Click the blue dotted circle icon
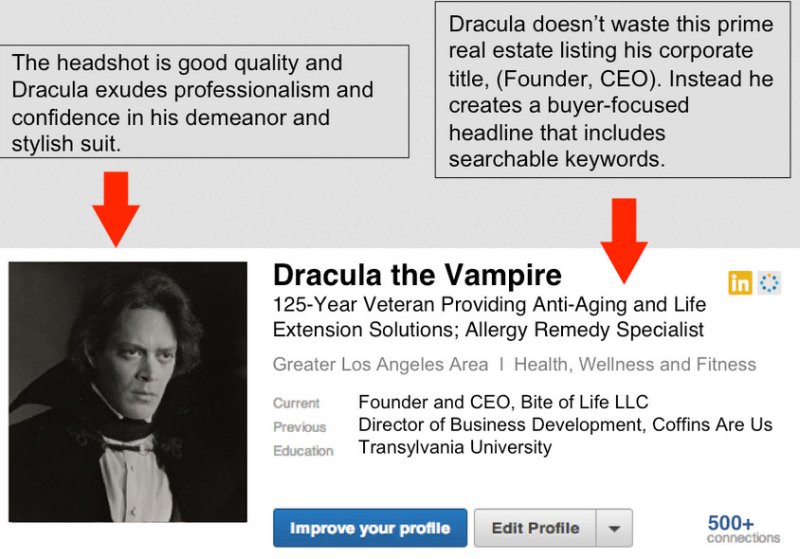The width and height of the screenshot is (800, 559). [769, 282]
